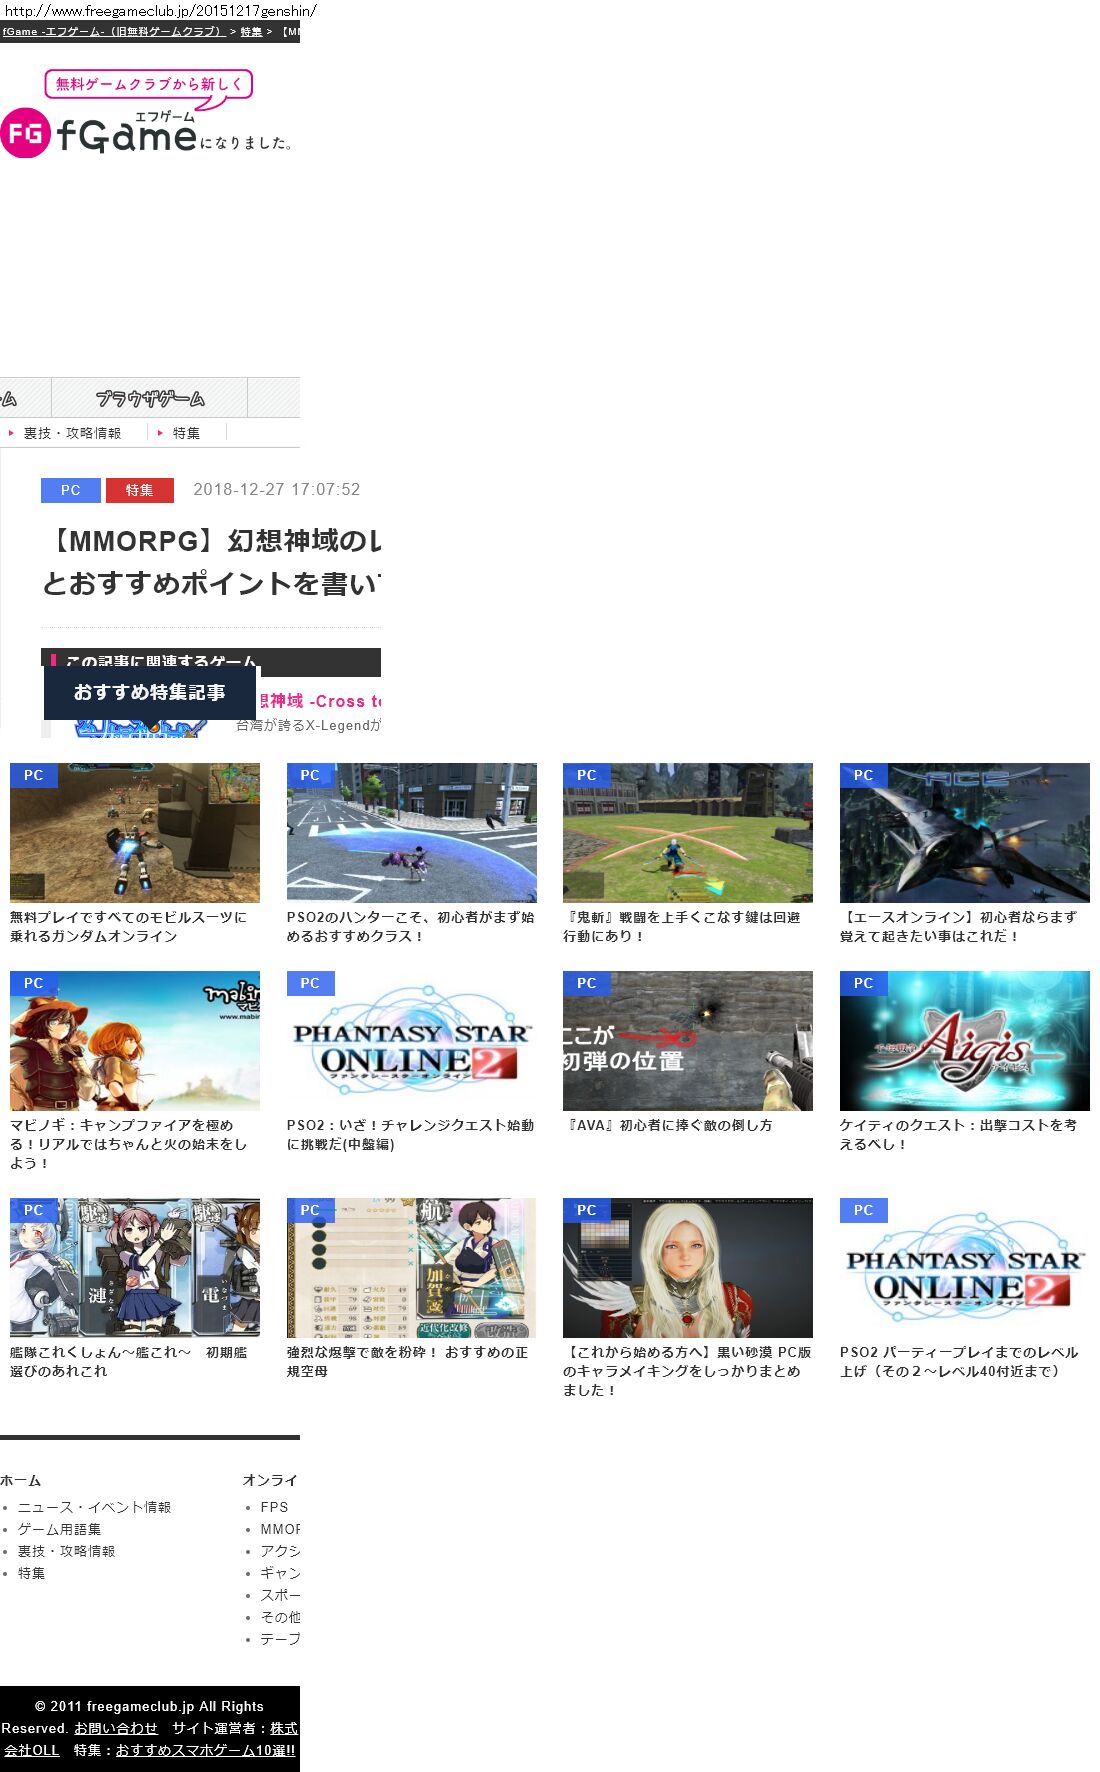Click title PSO2 パーティープレイまでのレベル上げ
The width and height of the screenshot is (1100, 1772).
click(959, 1362)
